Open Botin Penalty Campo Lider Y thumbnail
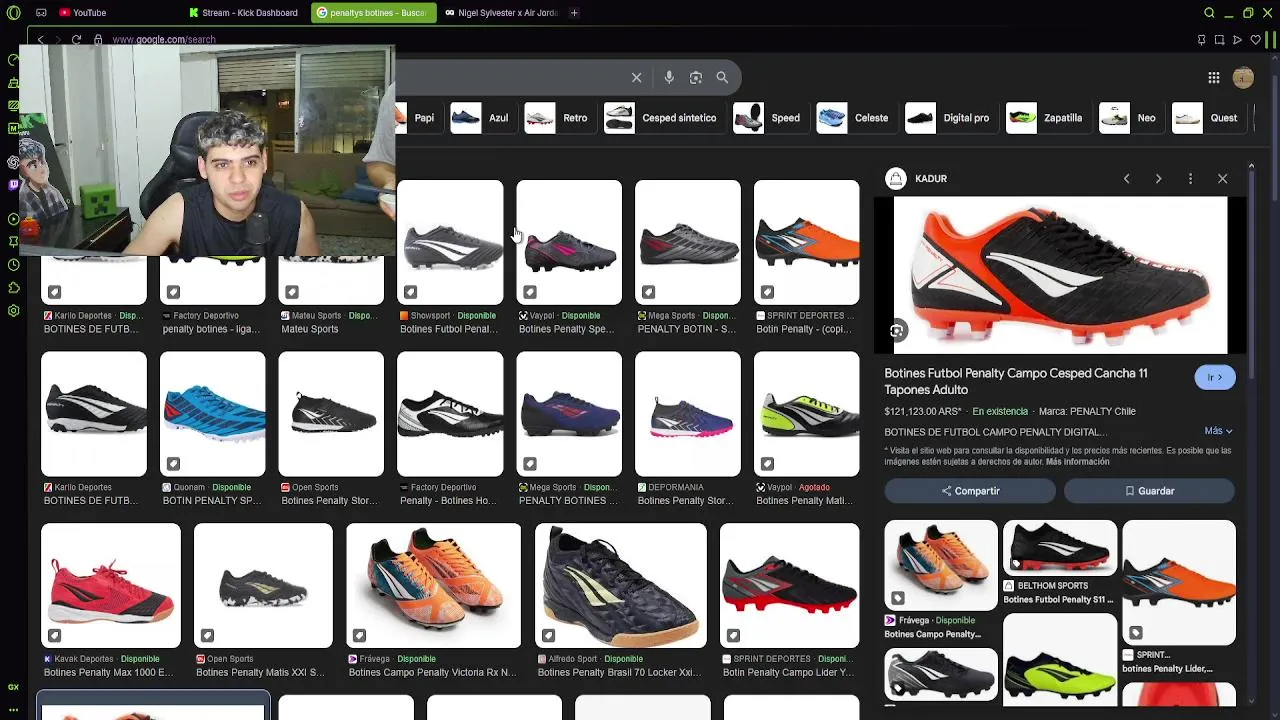This screenshot has height=720, width=1280. (789, 585)
